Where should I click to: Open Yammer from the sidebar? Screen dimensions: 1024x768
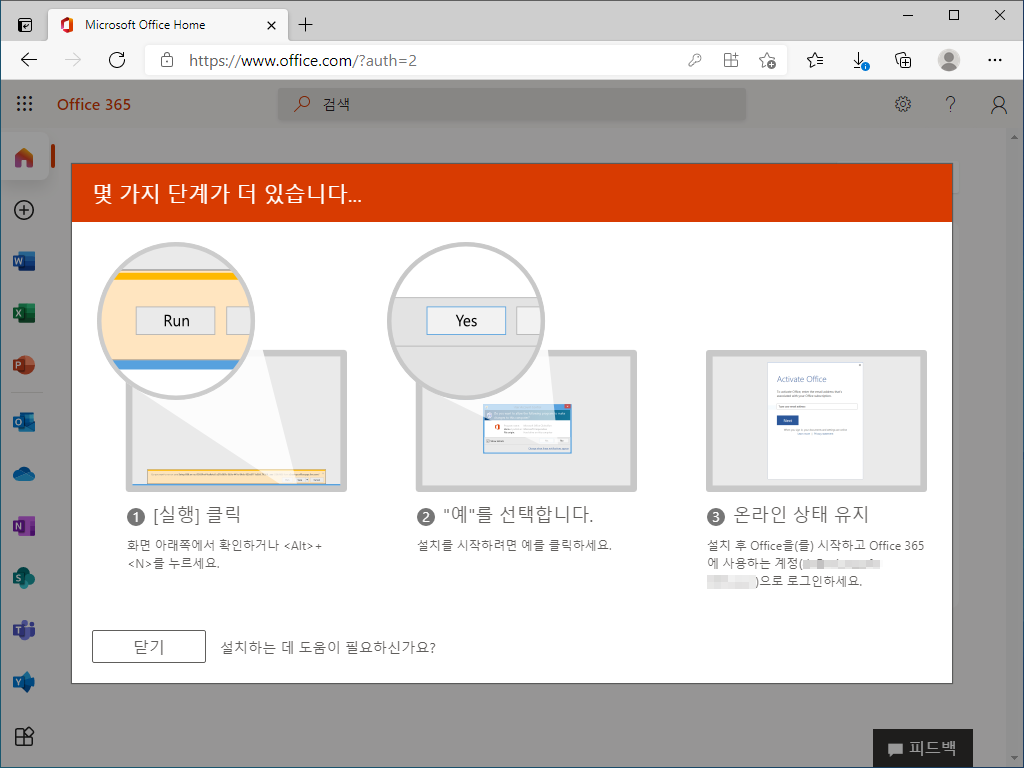24,682
